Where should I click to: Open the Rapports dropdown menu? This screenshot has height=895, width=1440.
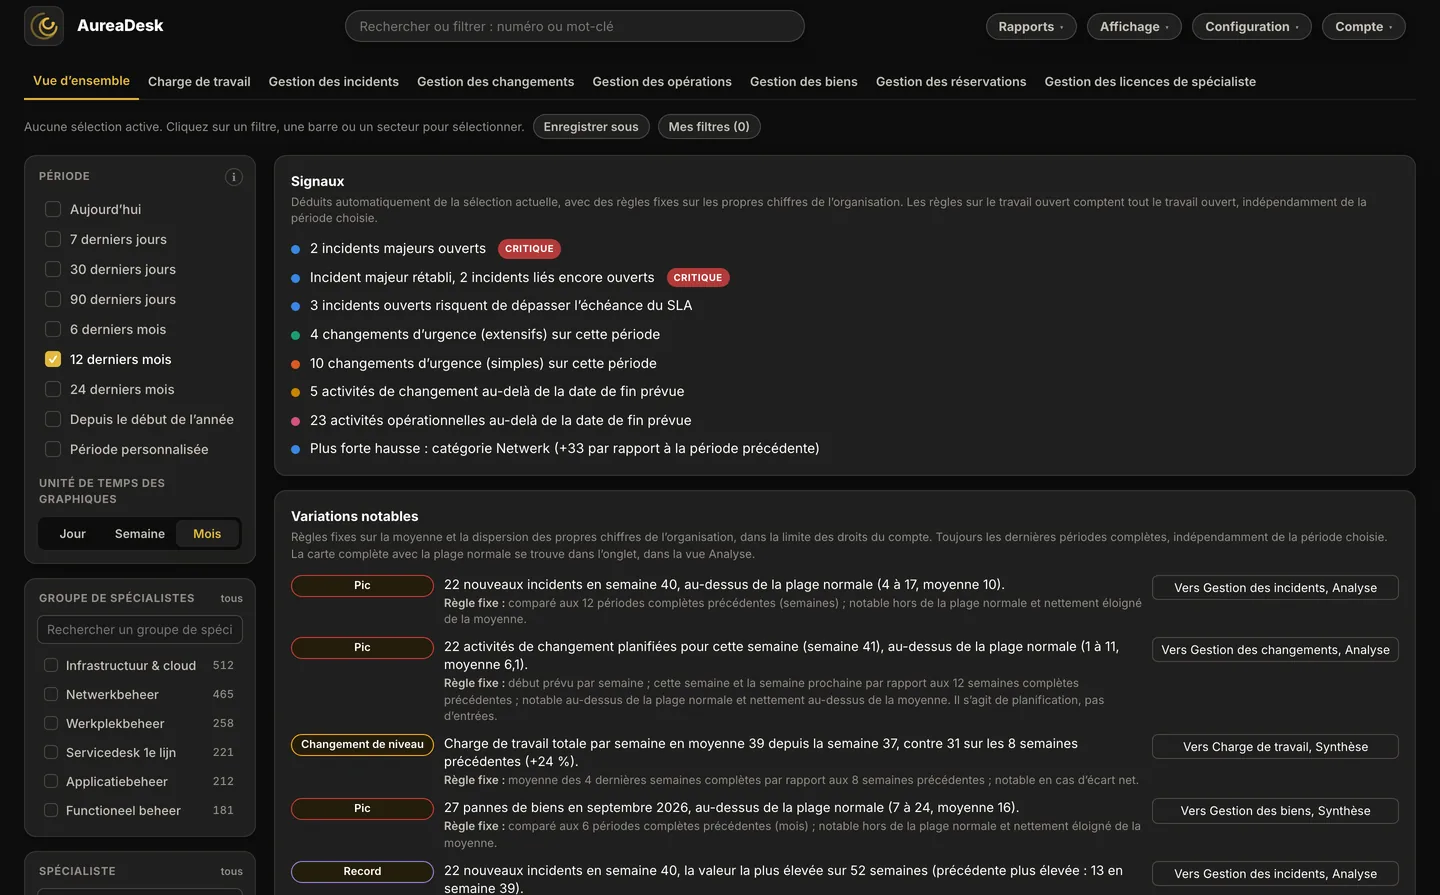pyautogui.click(x=1031, y=27)
